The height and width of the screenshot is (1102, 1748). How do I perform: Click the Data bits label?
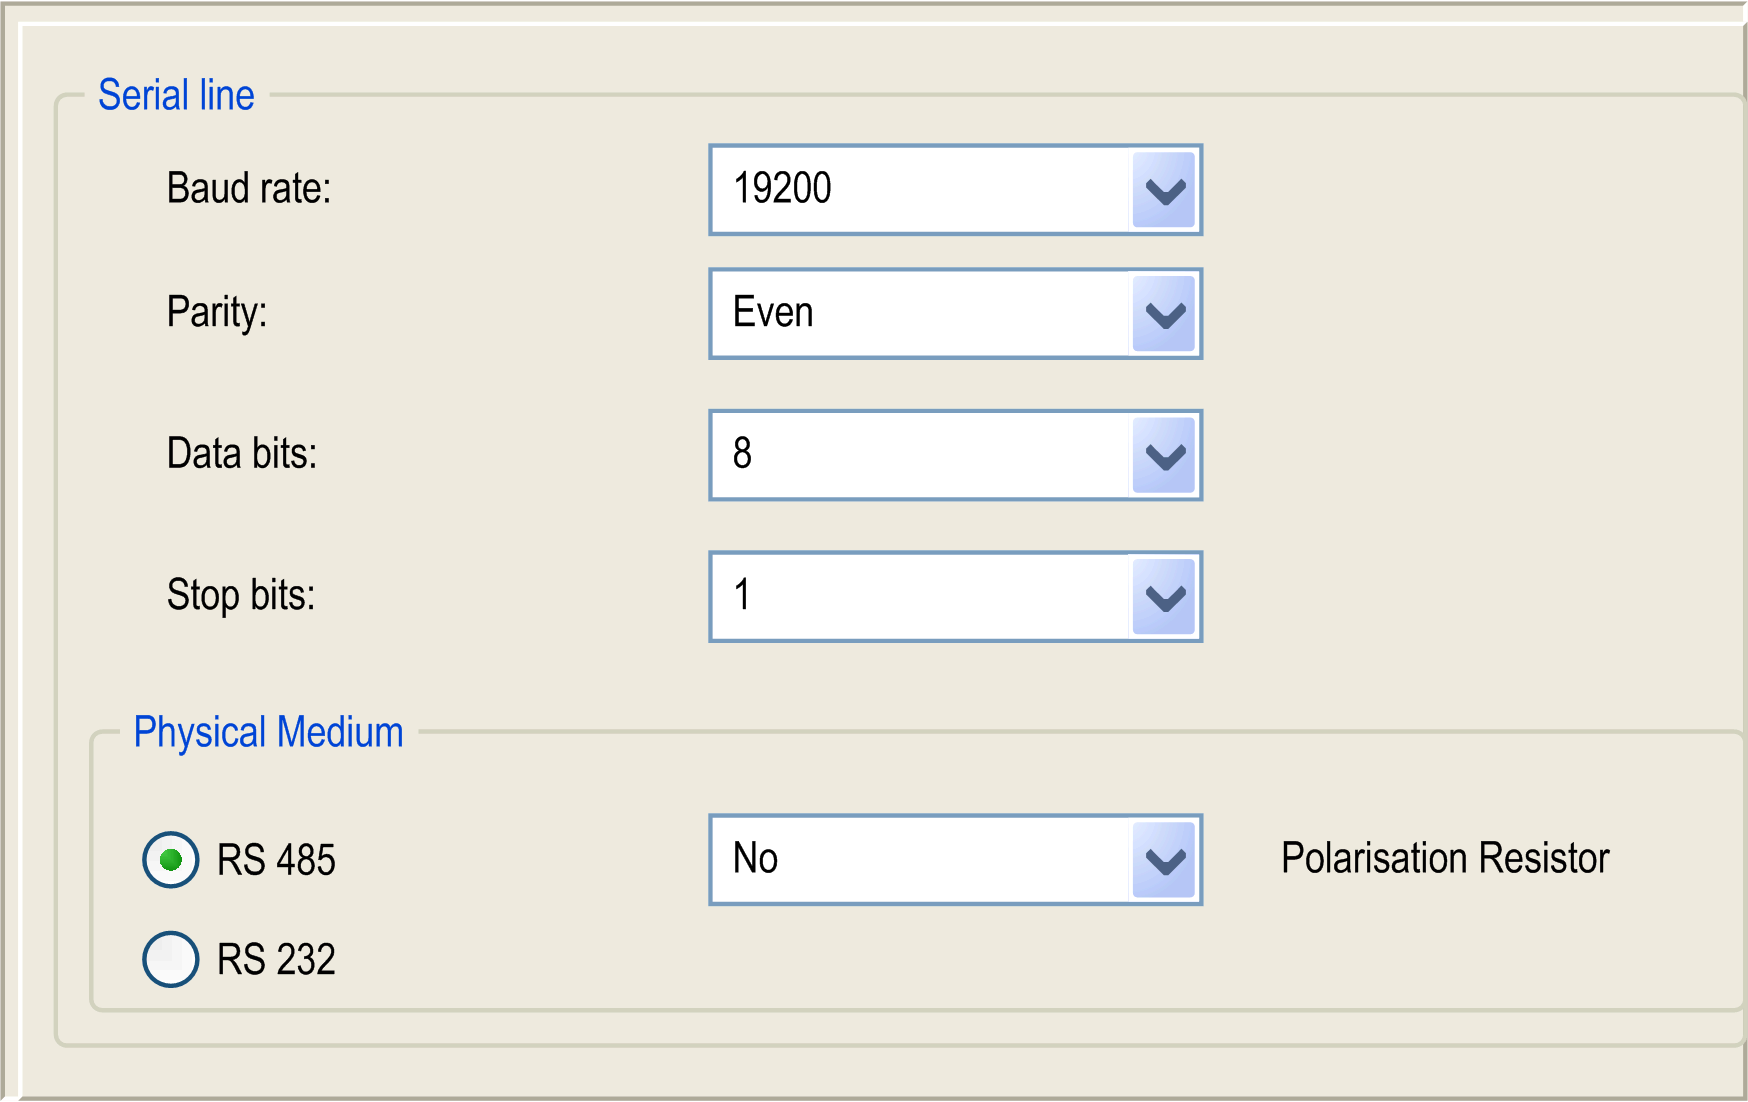[x=242, y=454]
